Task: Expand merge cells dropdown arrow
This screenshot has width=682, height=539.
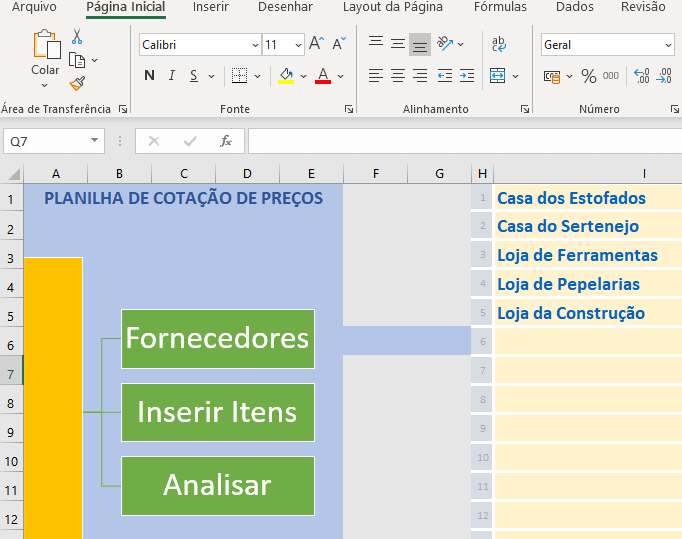Action: tap(515, 76)
